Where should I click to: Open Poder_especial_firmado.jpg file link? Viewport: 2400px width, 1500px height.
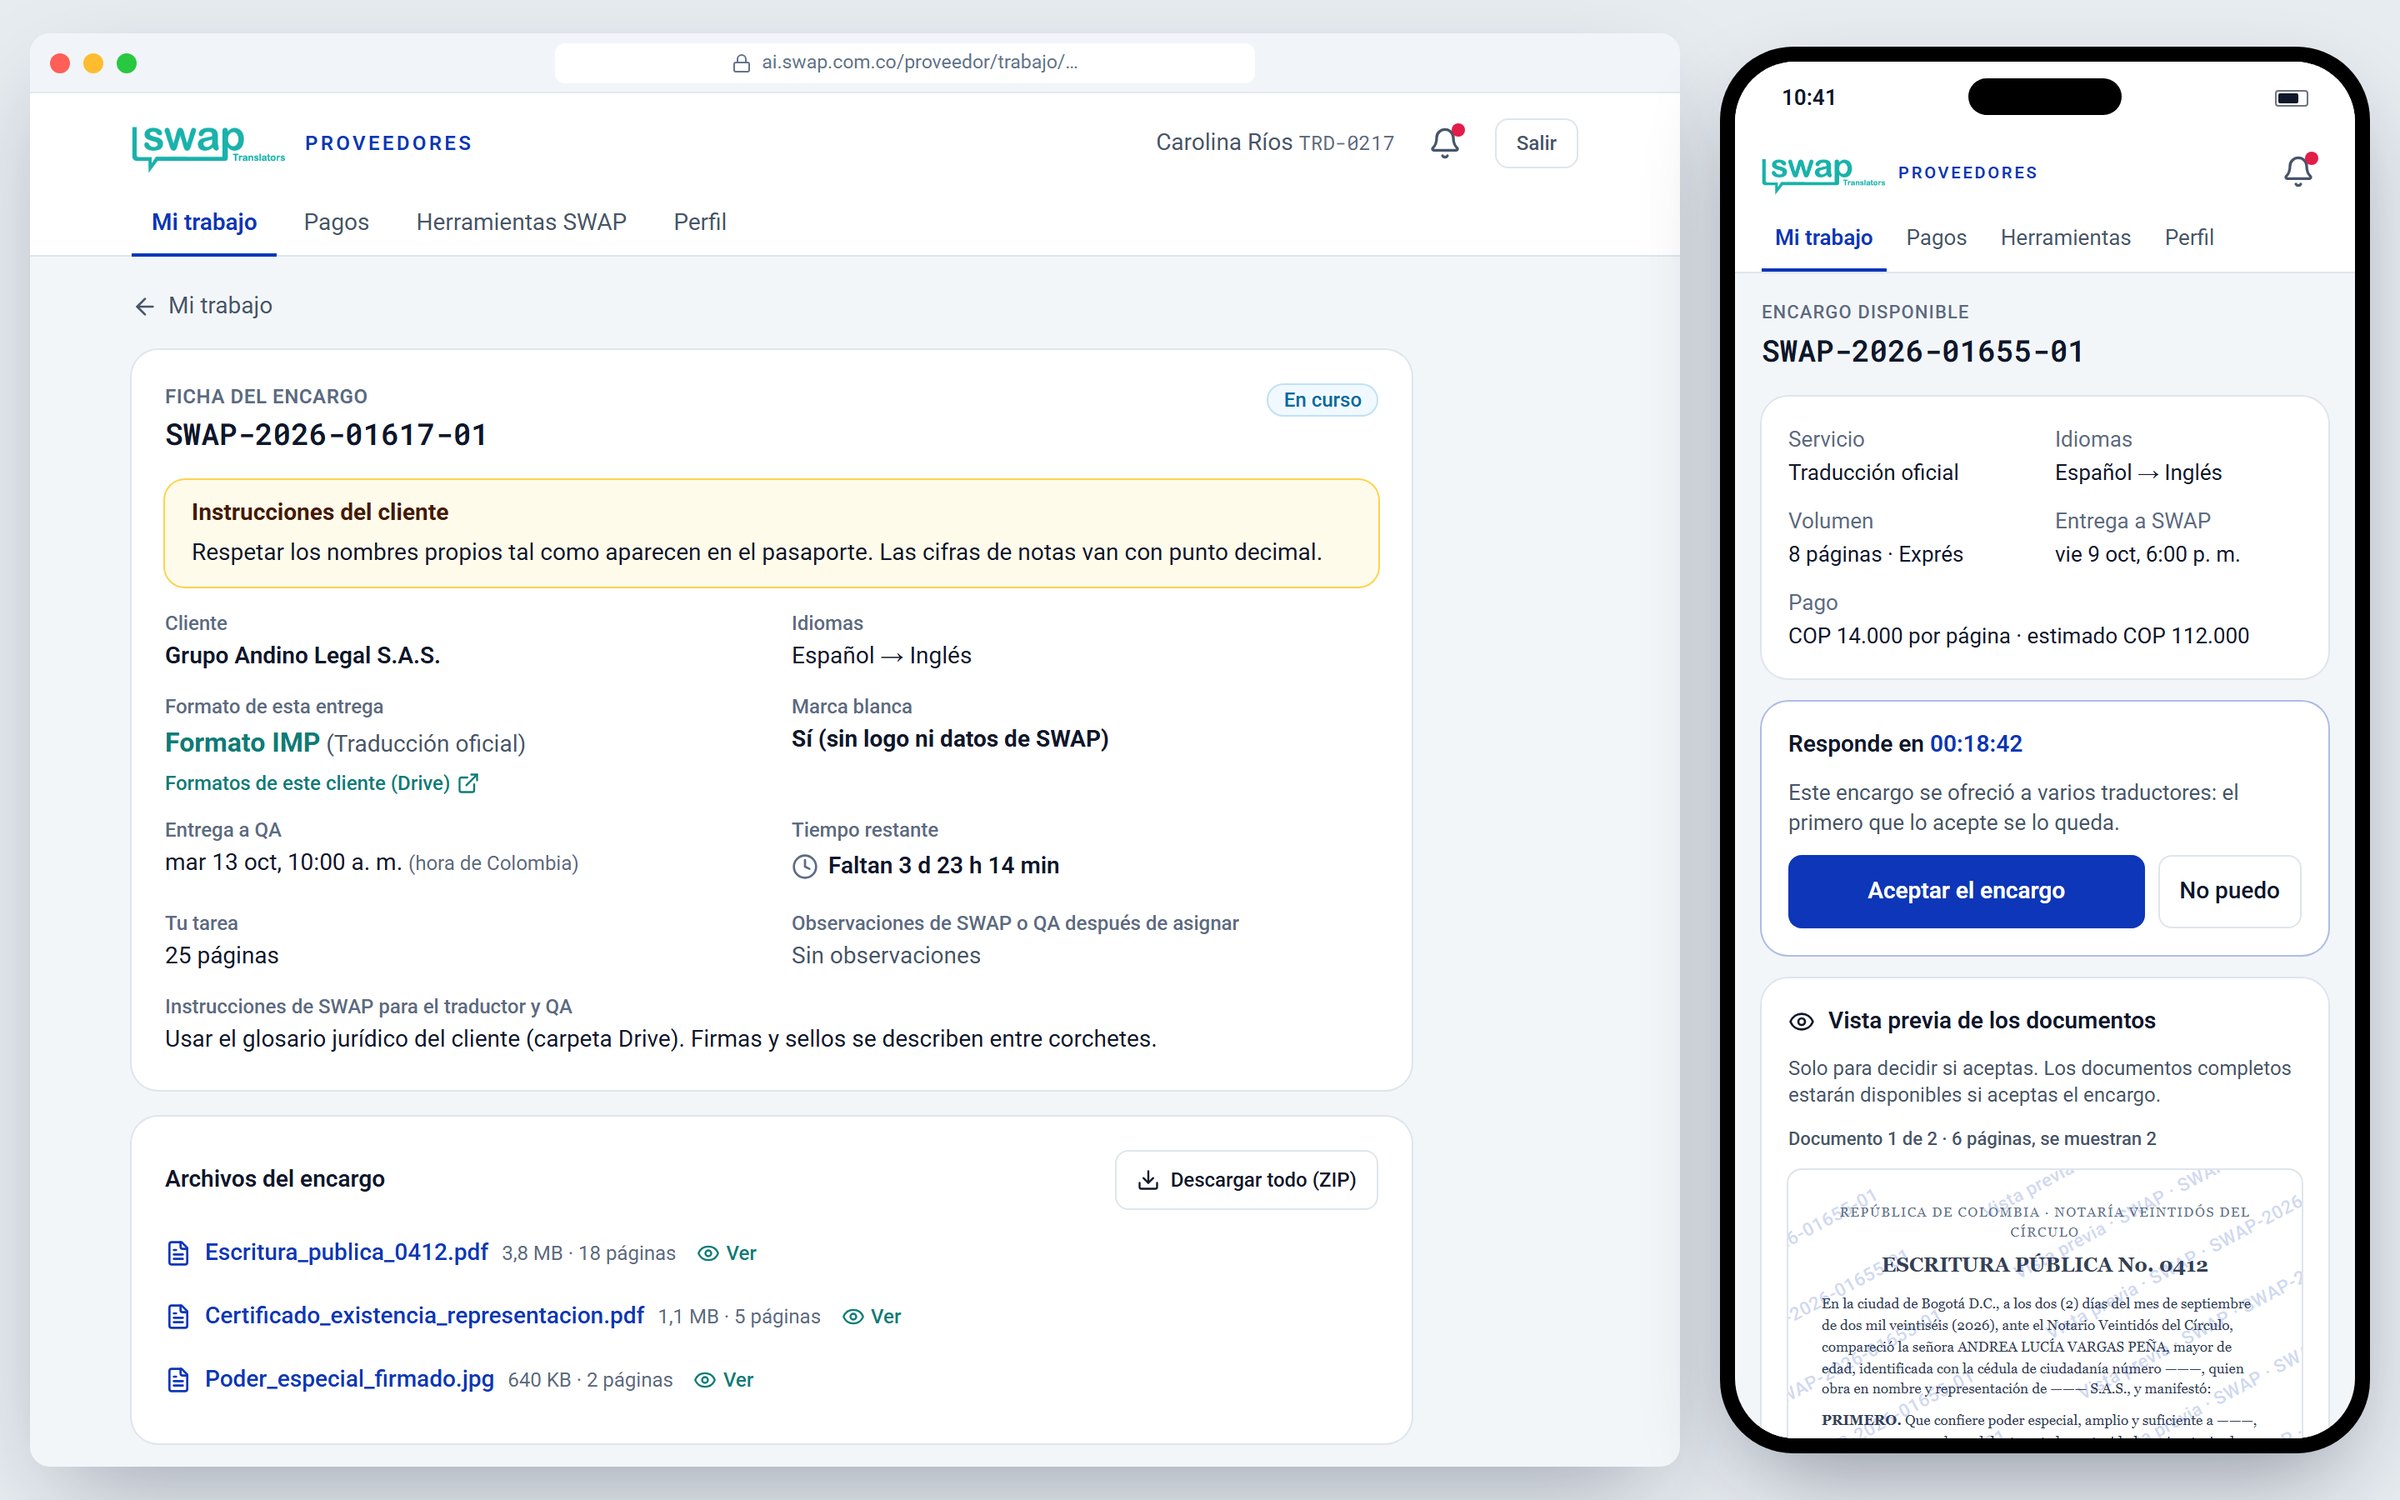[x=349, y=1379]
